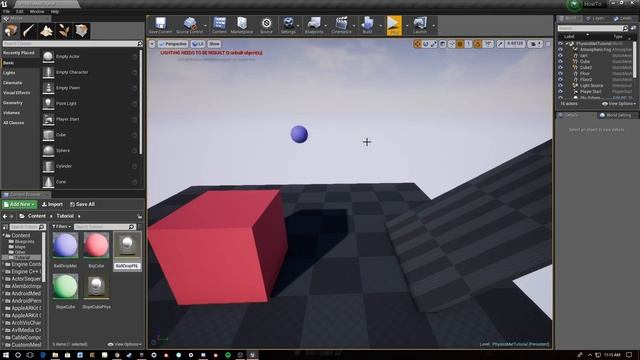
Task: Select the Lights placement category
Action: [9, 73]
